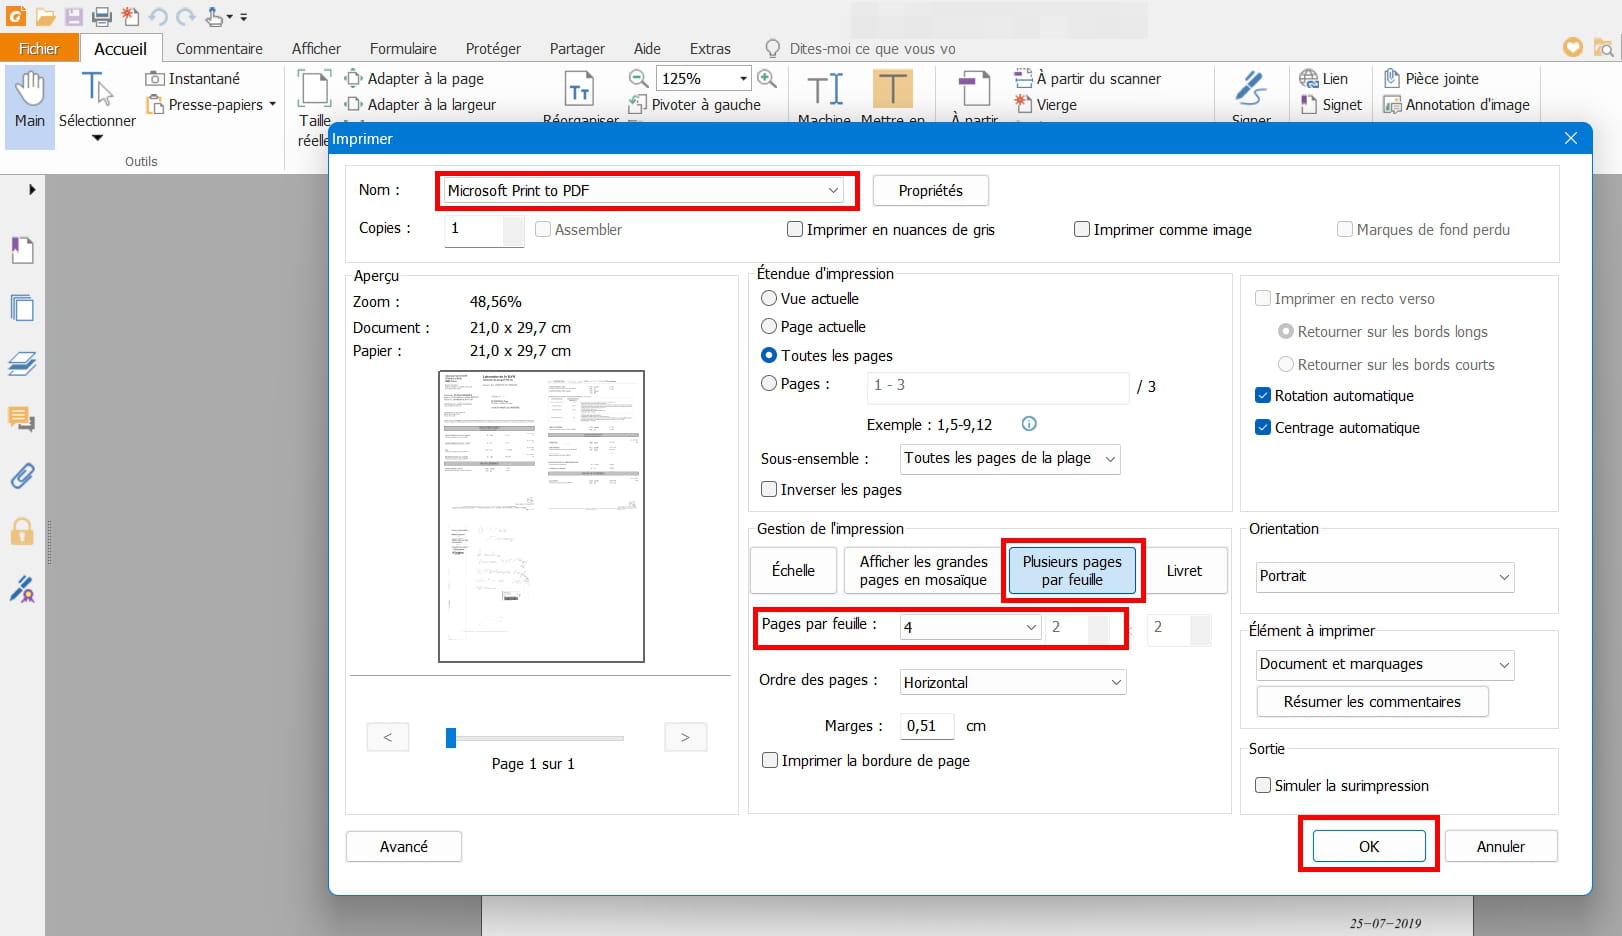The width and height of the screenshot is (1622, 936).
Task: Click the Annuler button
Action: (x=1500, y=846)
